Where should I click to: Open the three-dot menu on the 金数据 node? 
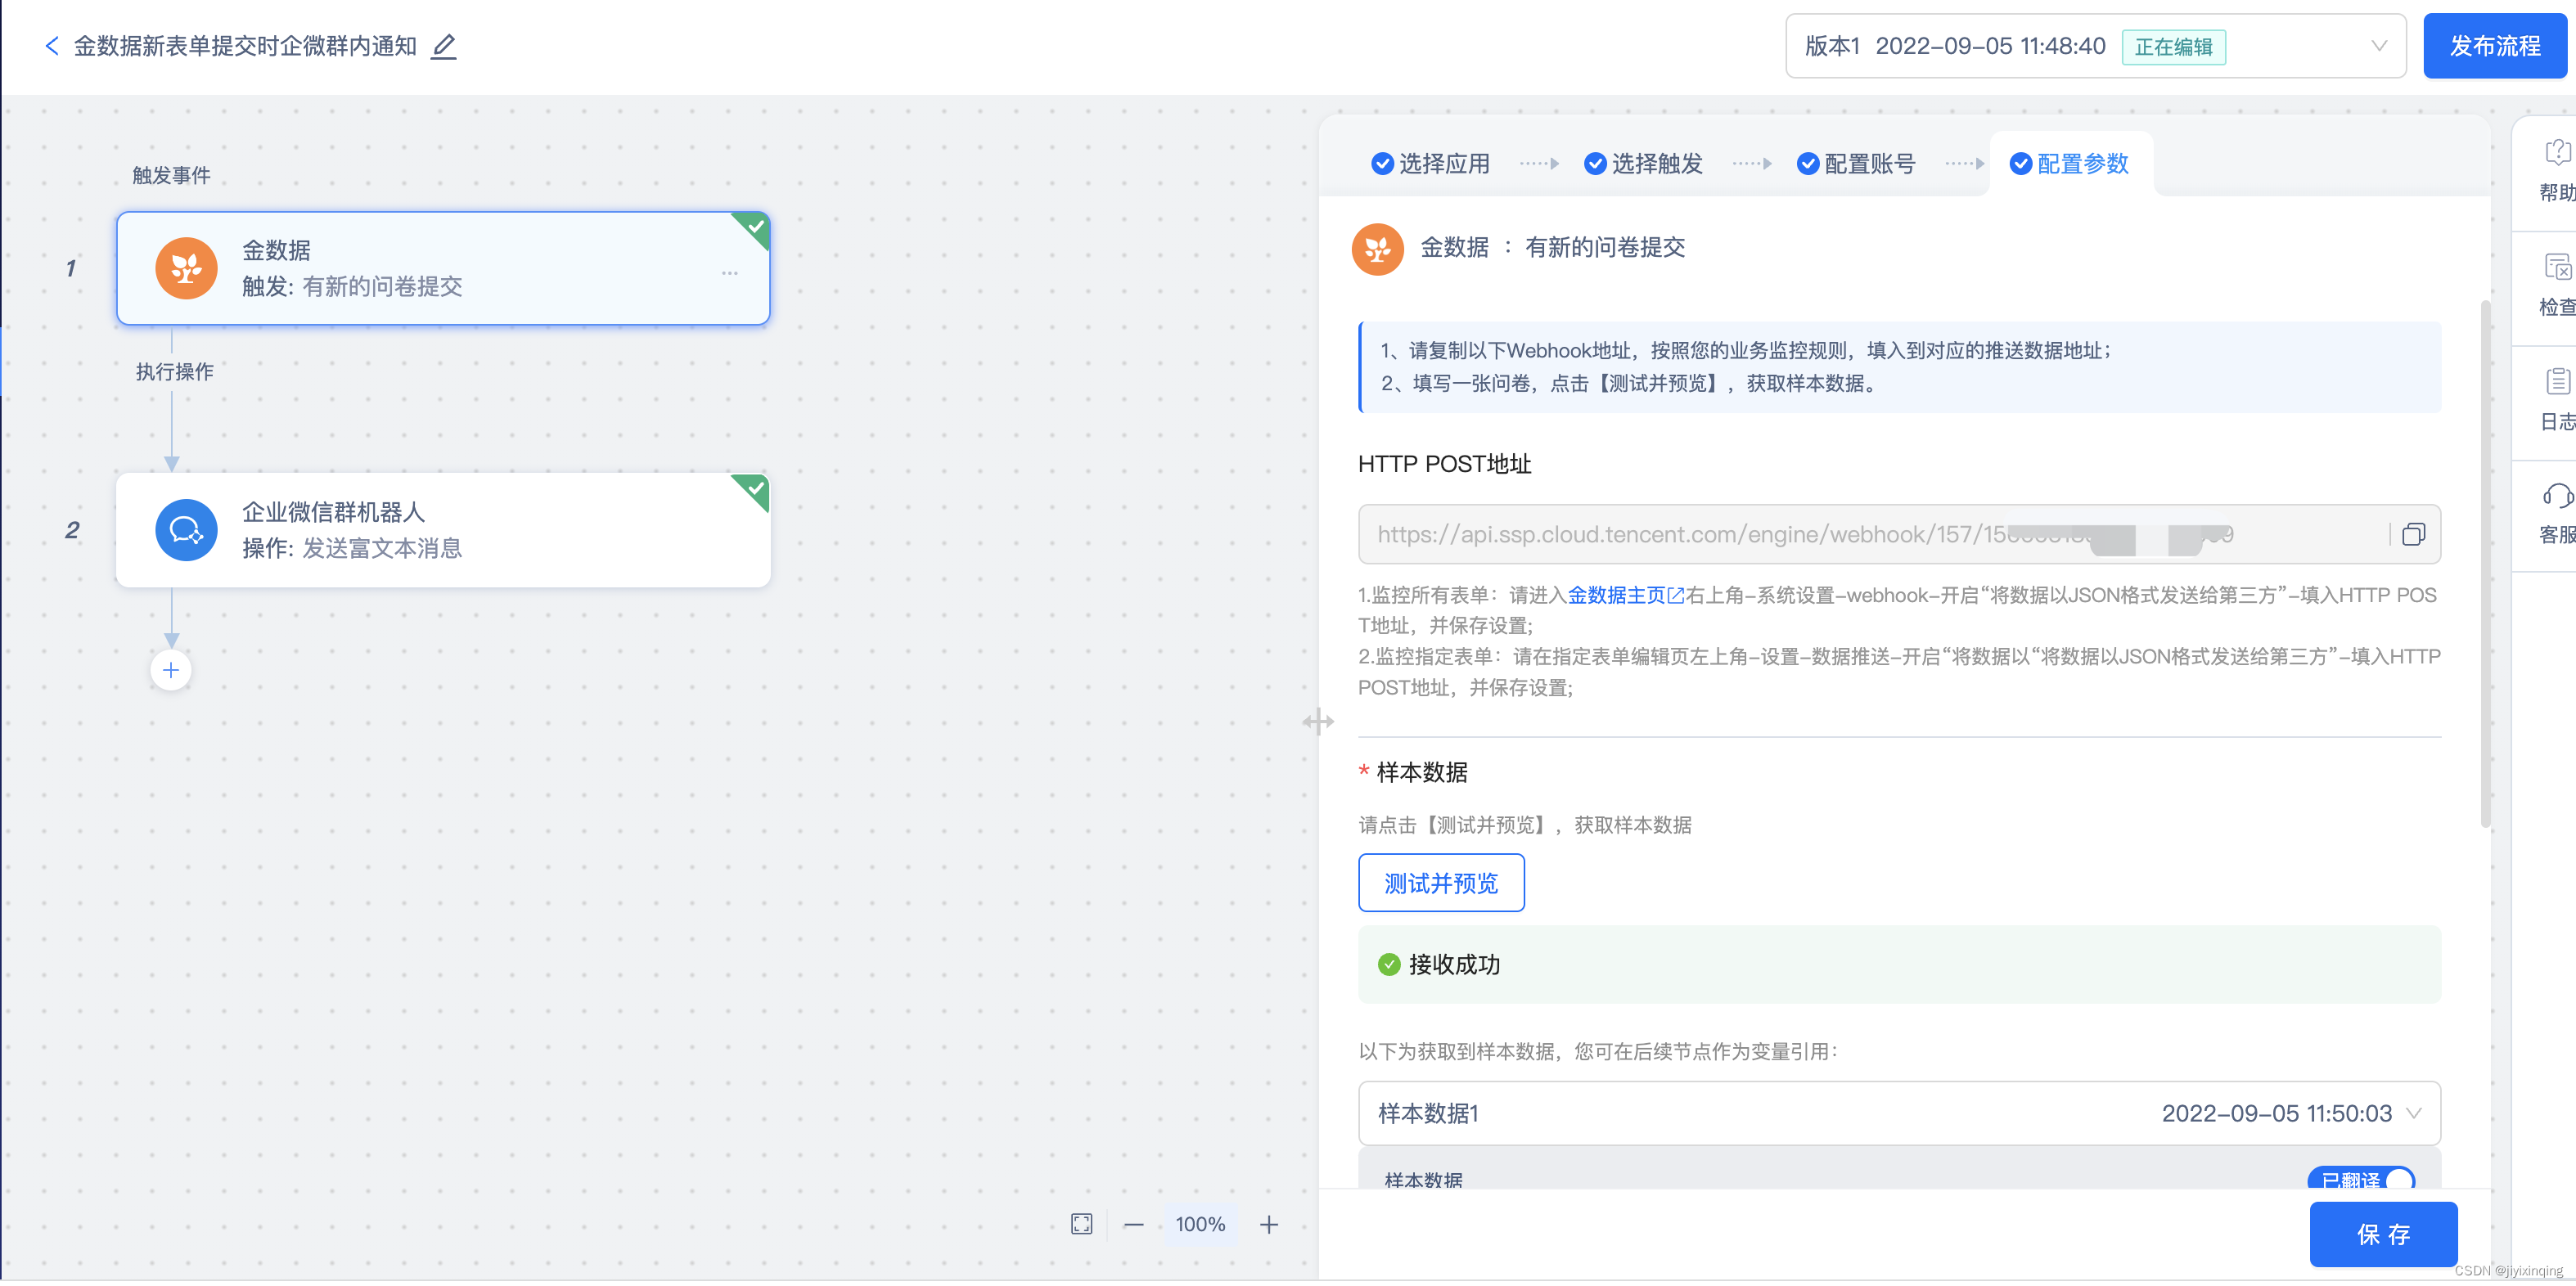click(x=730, y=273)
